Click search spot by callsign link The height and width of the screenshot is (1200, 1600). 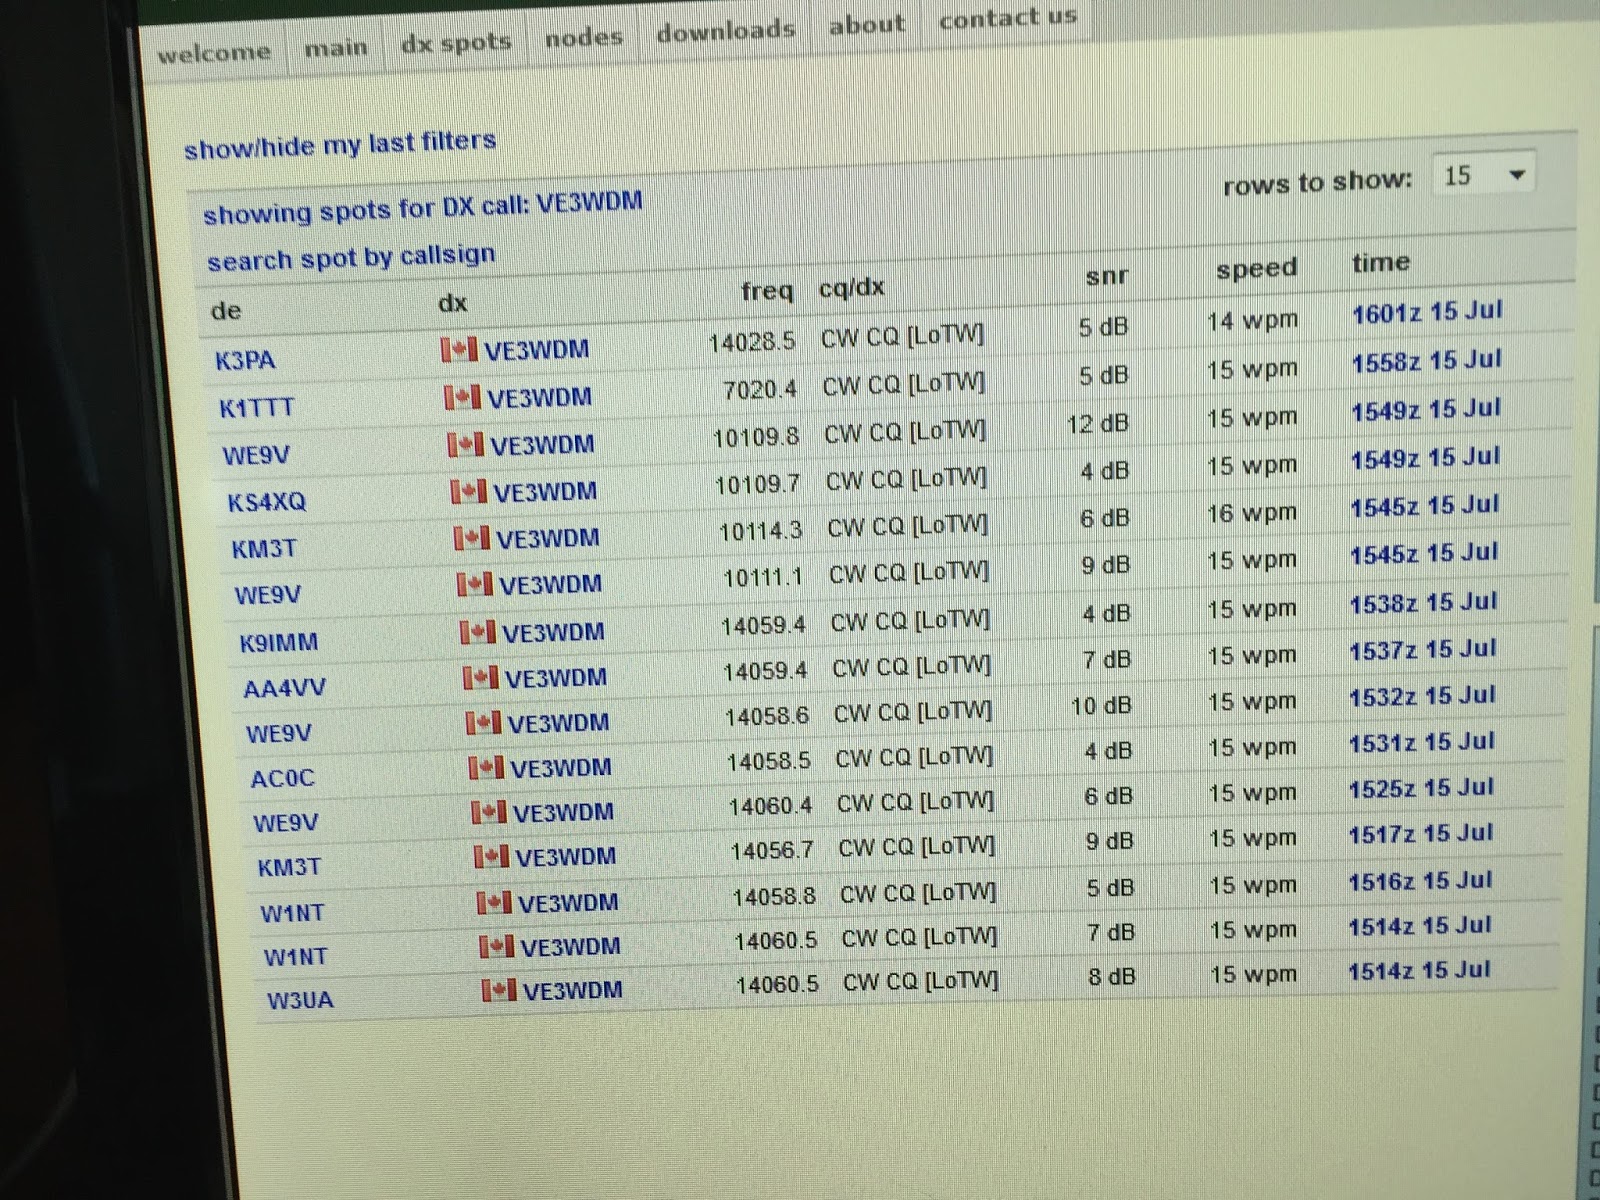pyautogui.click(x=351, y=257)
